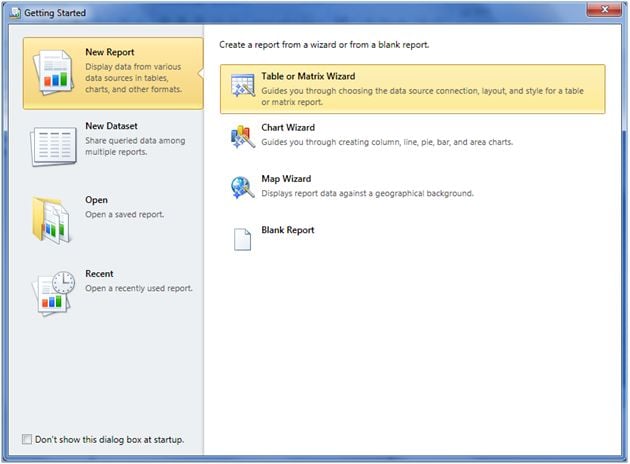This screenshot has width=630, height=464.
Task: Click 'Open a saved report.' text
Action: click(125, 215)
